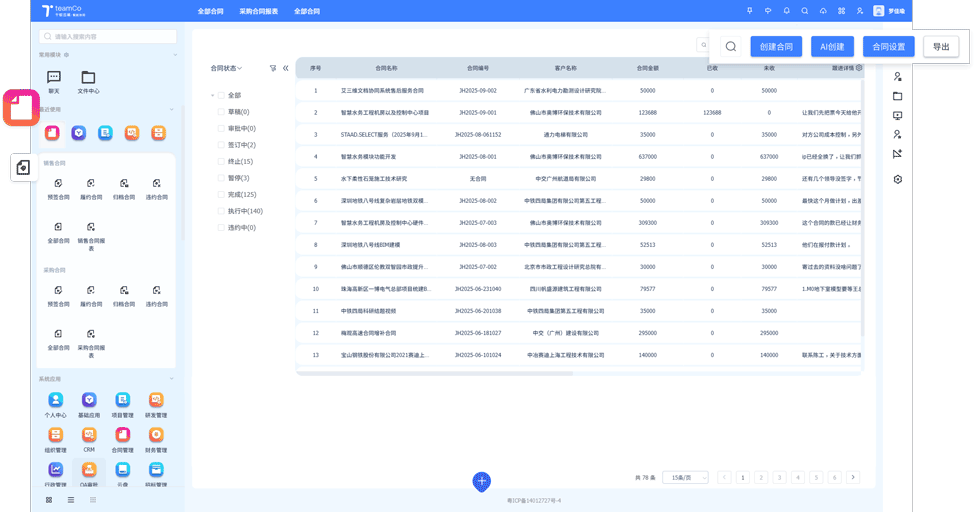Image resolution: width=975 pixels, height=512 pixels.
Task: Click the blue floating plus button
Action: pos(481,481)
